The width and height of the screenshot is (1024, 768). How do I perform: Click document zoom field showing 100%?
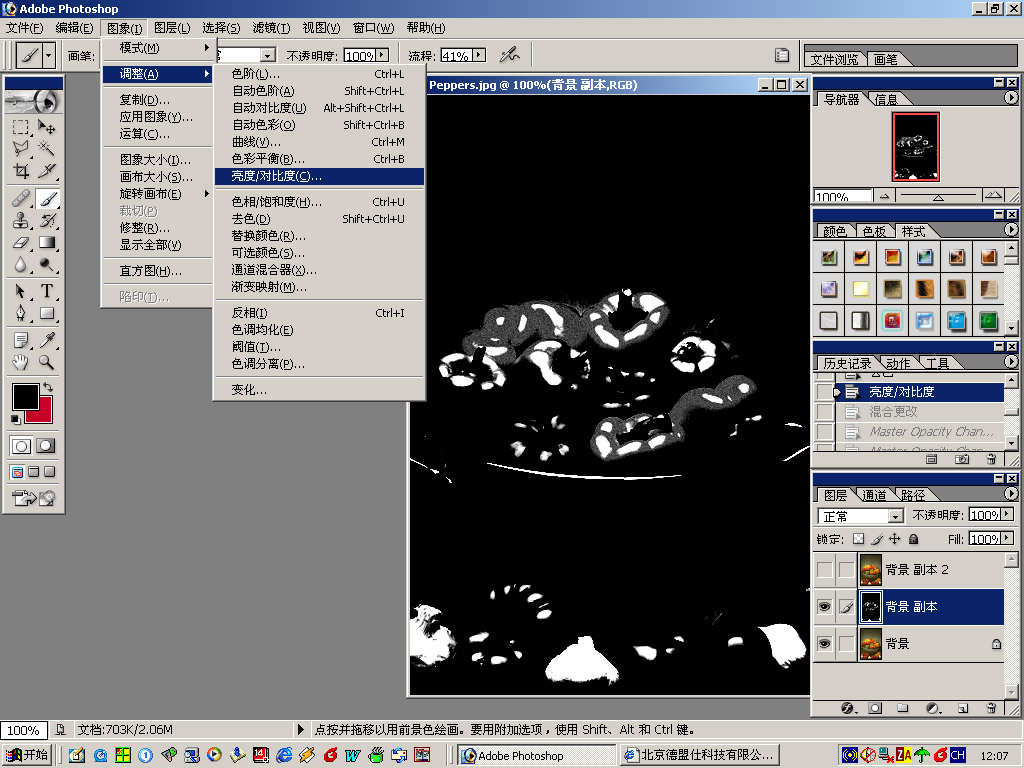click(24, 730)
